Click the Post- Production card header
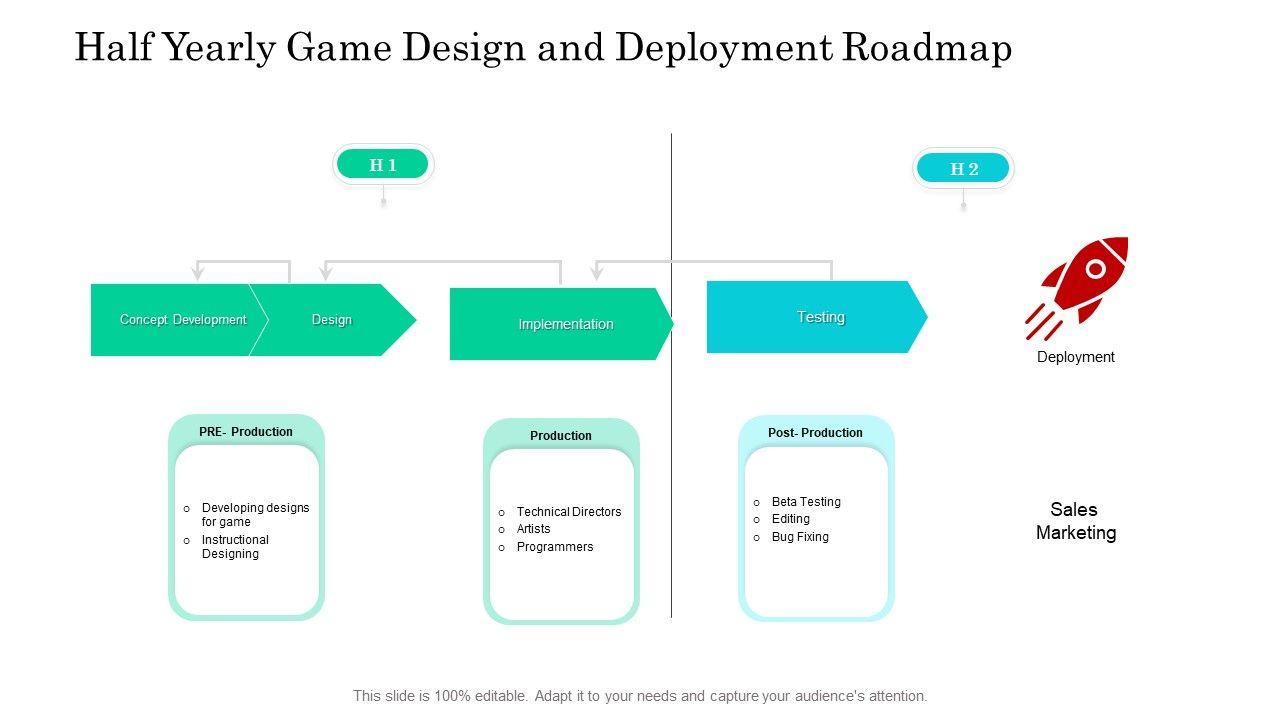Image resolution: width=1280 pixels, height=720 pixels. (x=815, y=433)
